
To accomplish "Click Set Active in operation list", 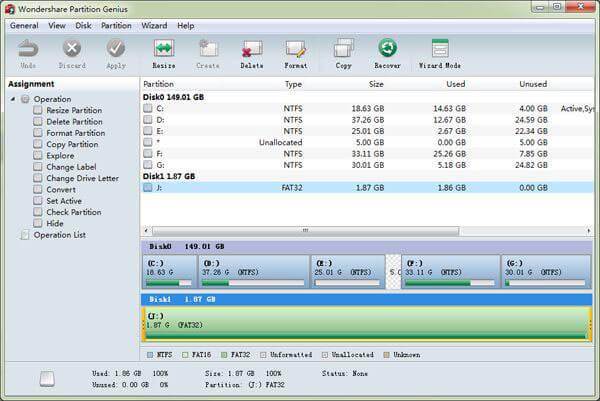I will 65,201.
